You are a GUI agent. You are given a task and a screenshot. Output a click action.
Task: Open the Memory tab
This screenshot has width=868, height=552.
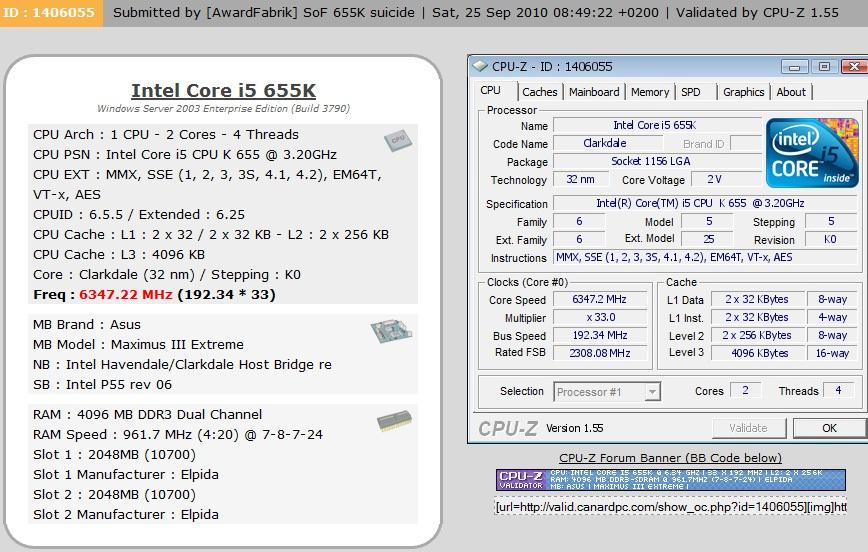[650, 92]
